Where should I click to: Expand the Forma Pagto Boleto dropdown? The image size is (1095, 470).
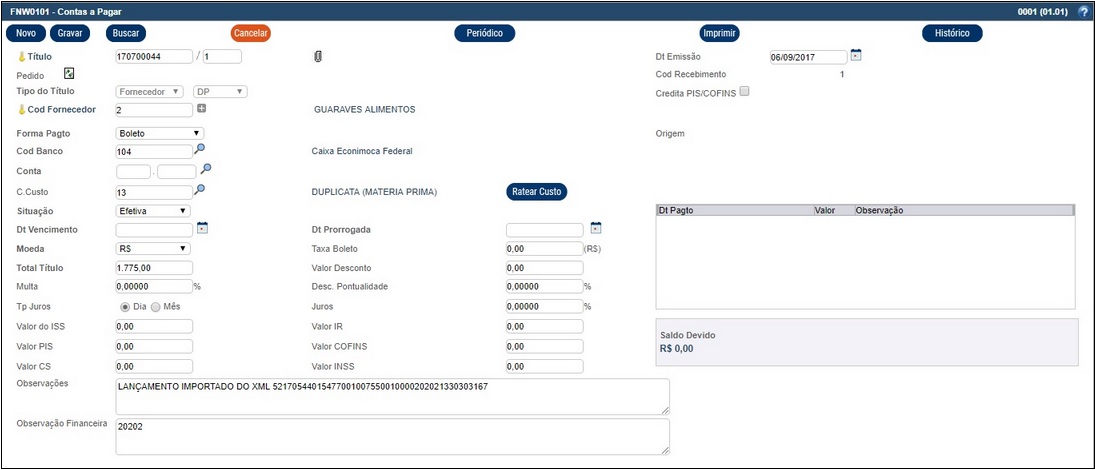(x=160, y=133)
